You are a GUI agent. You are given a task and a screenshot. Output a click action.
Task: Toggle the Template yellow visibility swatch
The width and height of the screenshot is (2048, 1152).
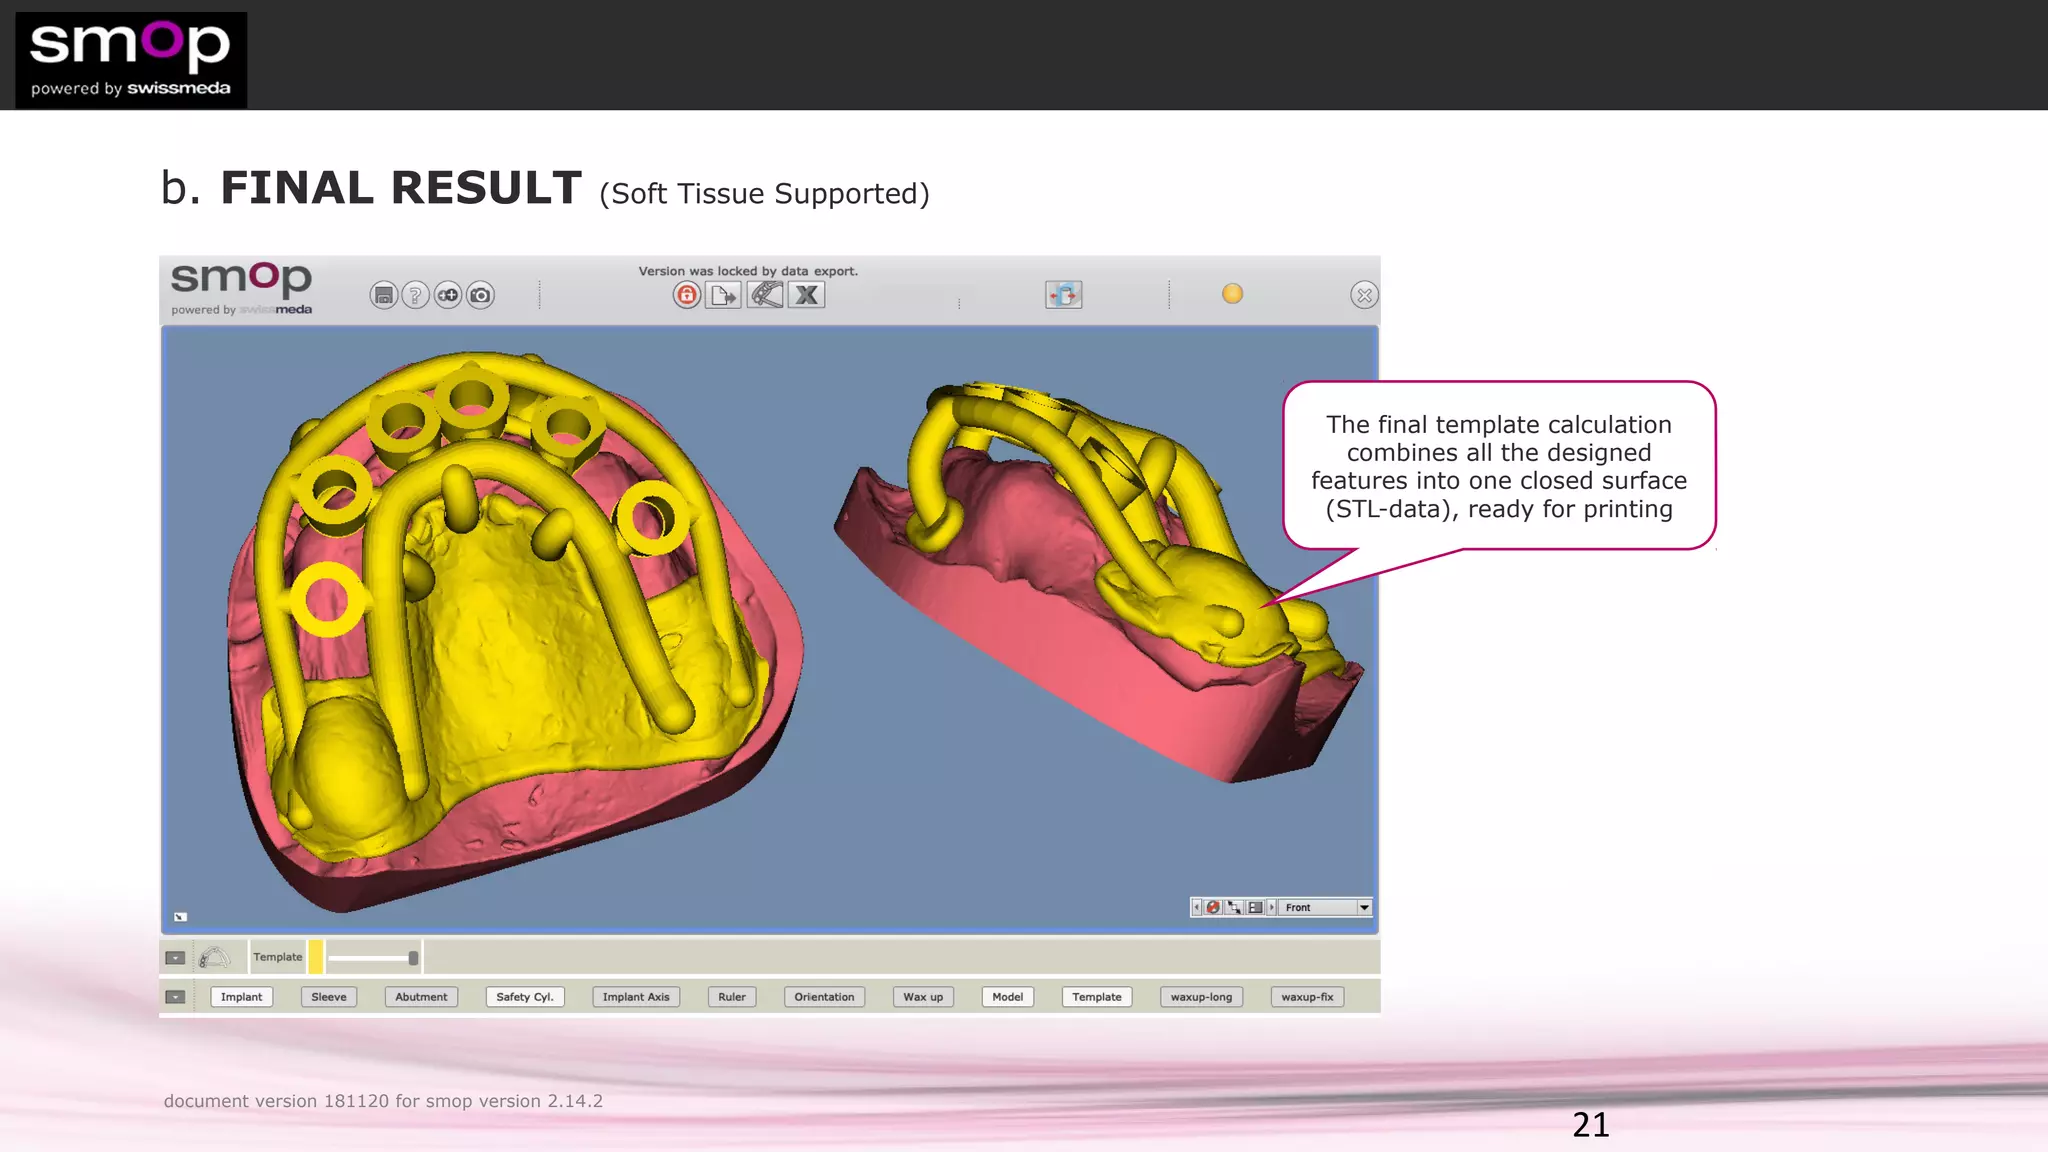point(315,957)
